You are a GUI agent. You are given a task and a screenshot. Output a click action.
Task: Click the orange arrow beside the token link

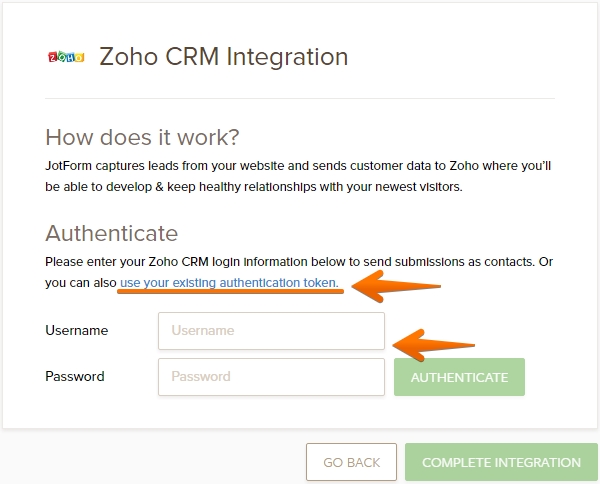click(x=393, y=284)
